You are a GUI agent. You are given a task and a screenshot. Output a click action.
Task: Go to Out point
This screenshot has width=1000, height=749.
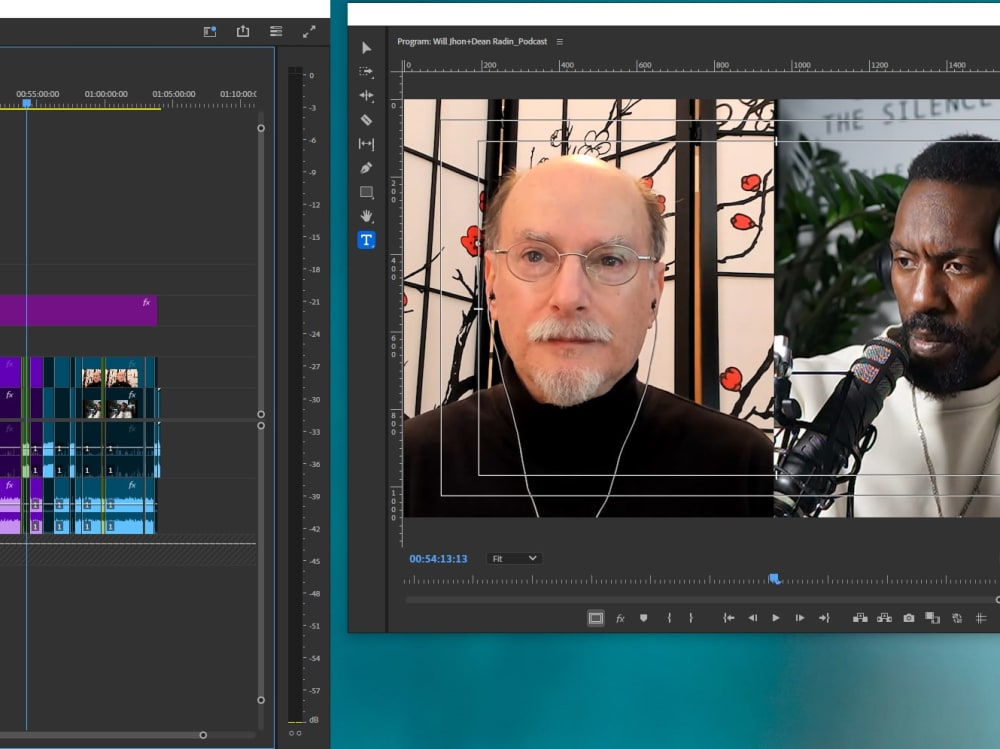pyautogui.click(x=824, y=618)
